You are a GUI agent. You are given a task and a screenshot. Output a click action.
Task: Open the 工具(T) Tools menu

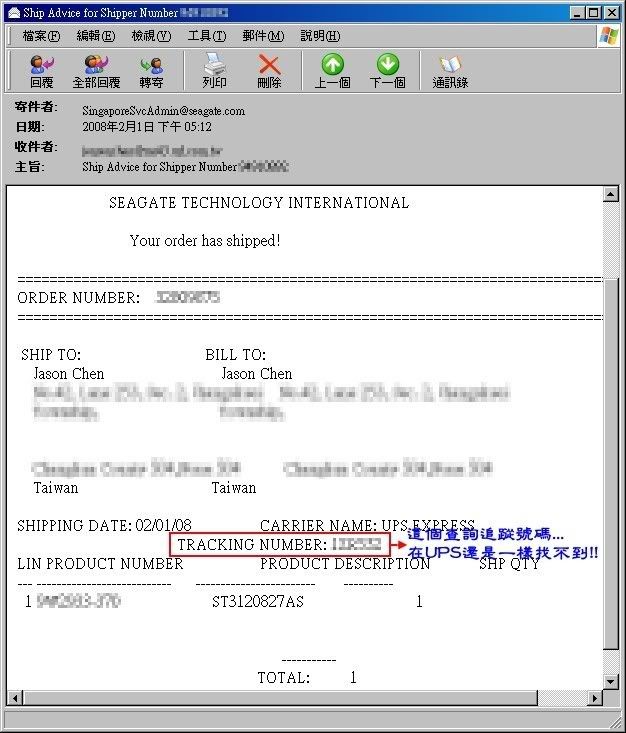(207, 36)
